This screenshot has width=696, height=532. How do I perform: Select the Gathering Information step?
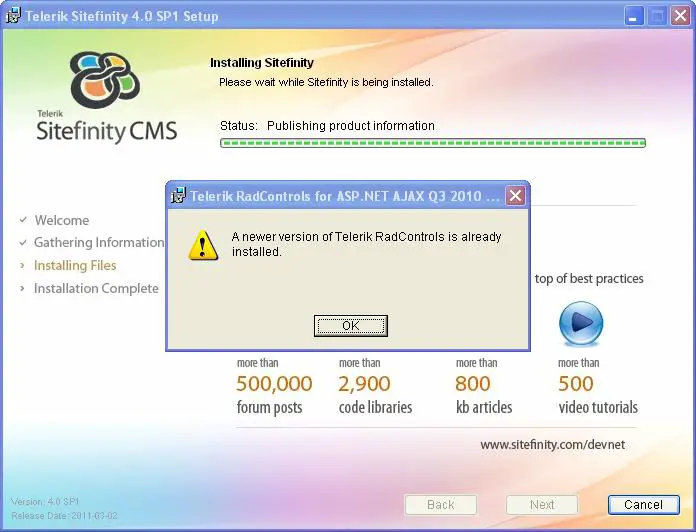pos(99,242)
